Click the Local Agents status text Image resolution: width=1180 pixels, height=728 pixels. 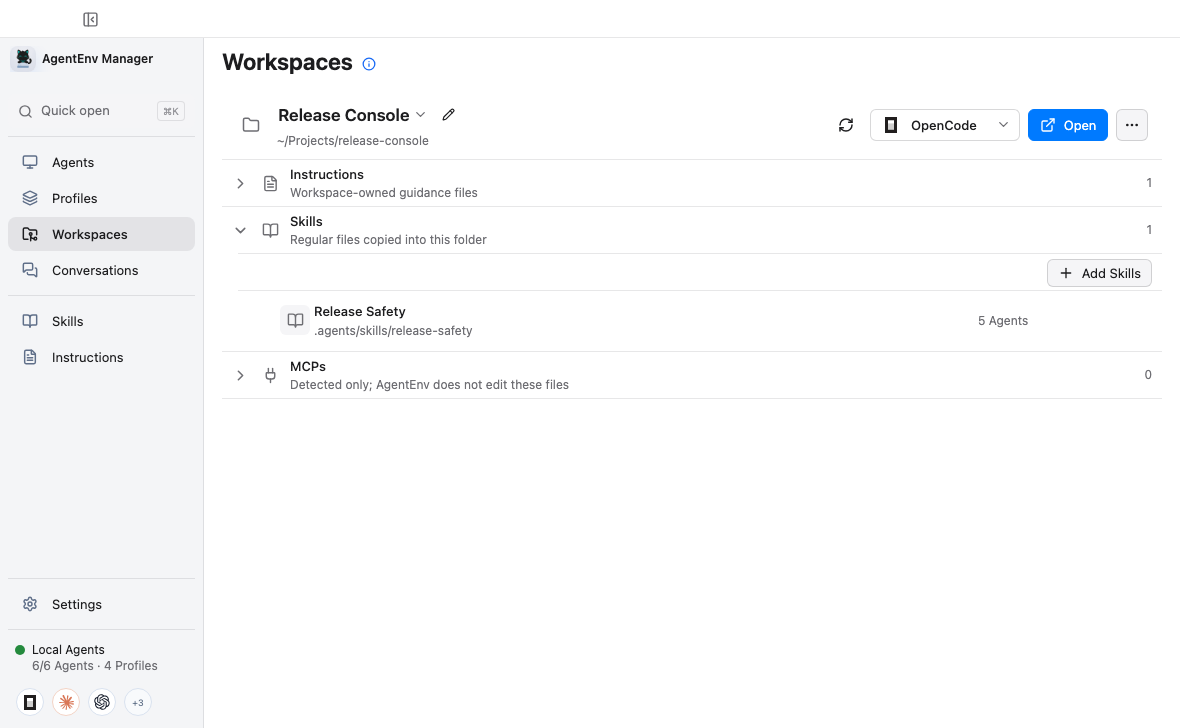(x=68, y=650)
